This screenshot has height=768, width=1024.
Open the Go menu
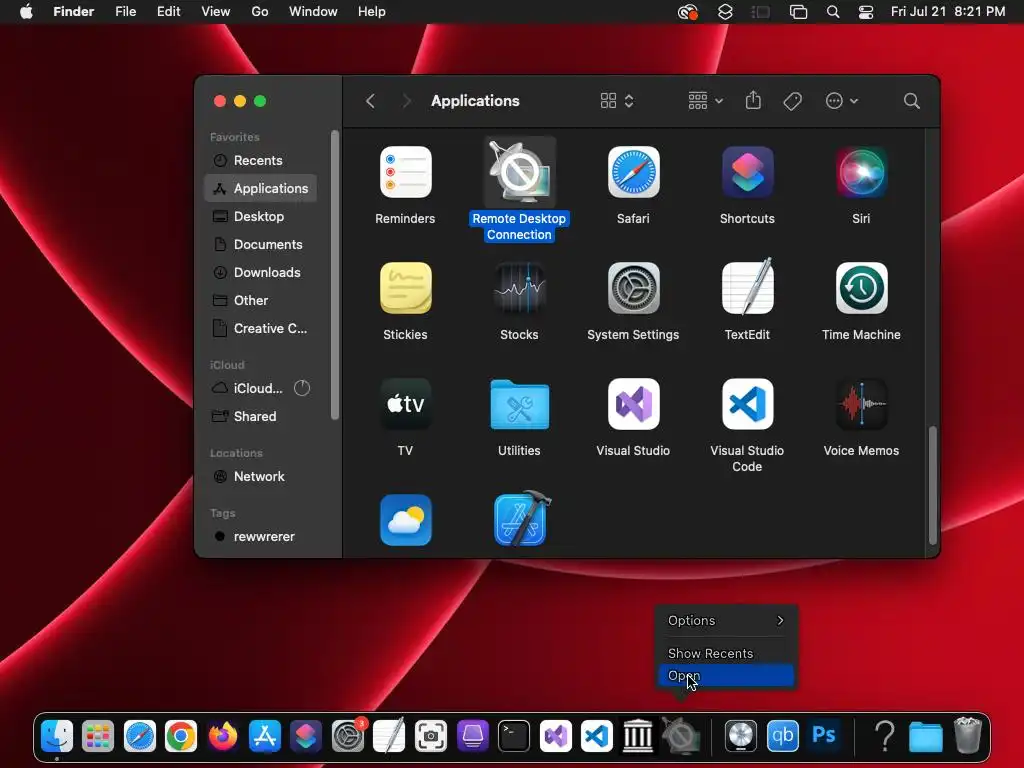(x=260, y=12)
